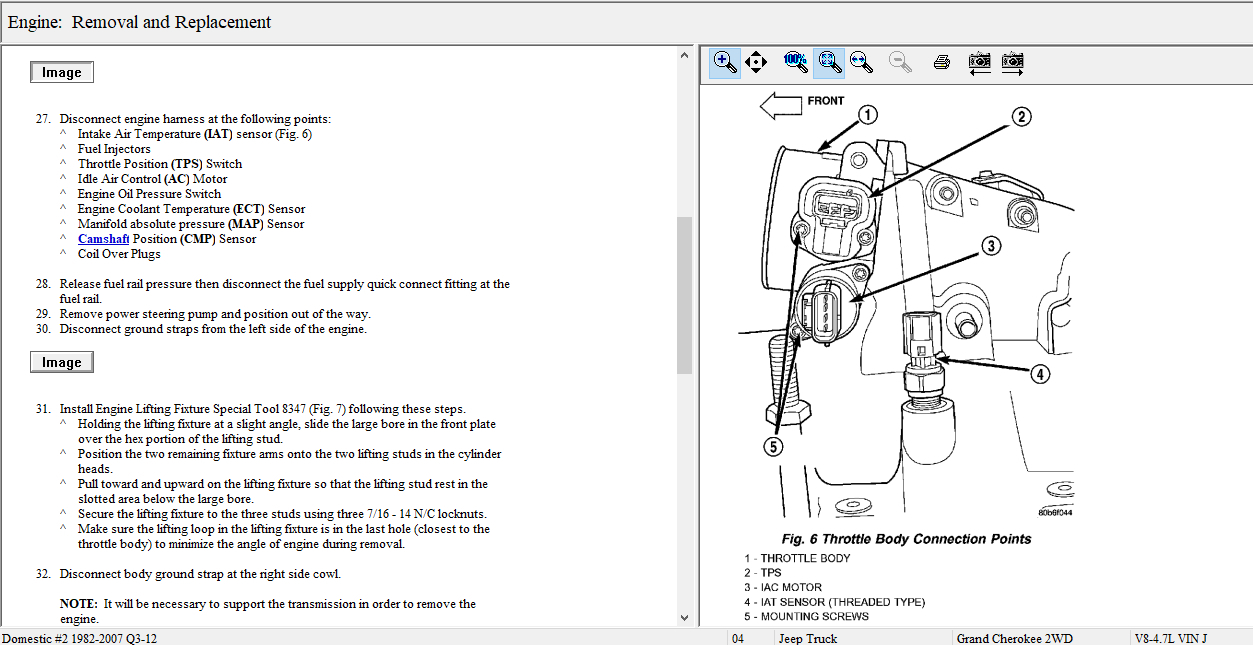
Task: Click the fit-to-window zoom icon
Action: [829, 62]
